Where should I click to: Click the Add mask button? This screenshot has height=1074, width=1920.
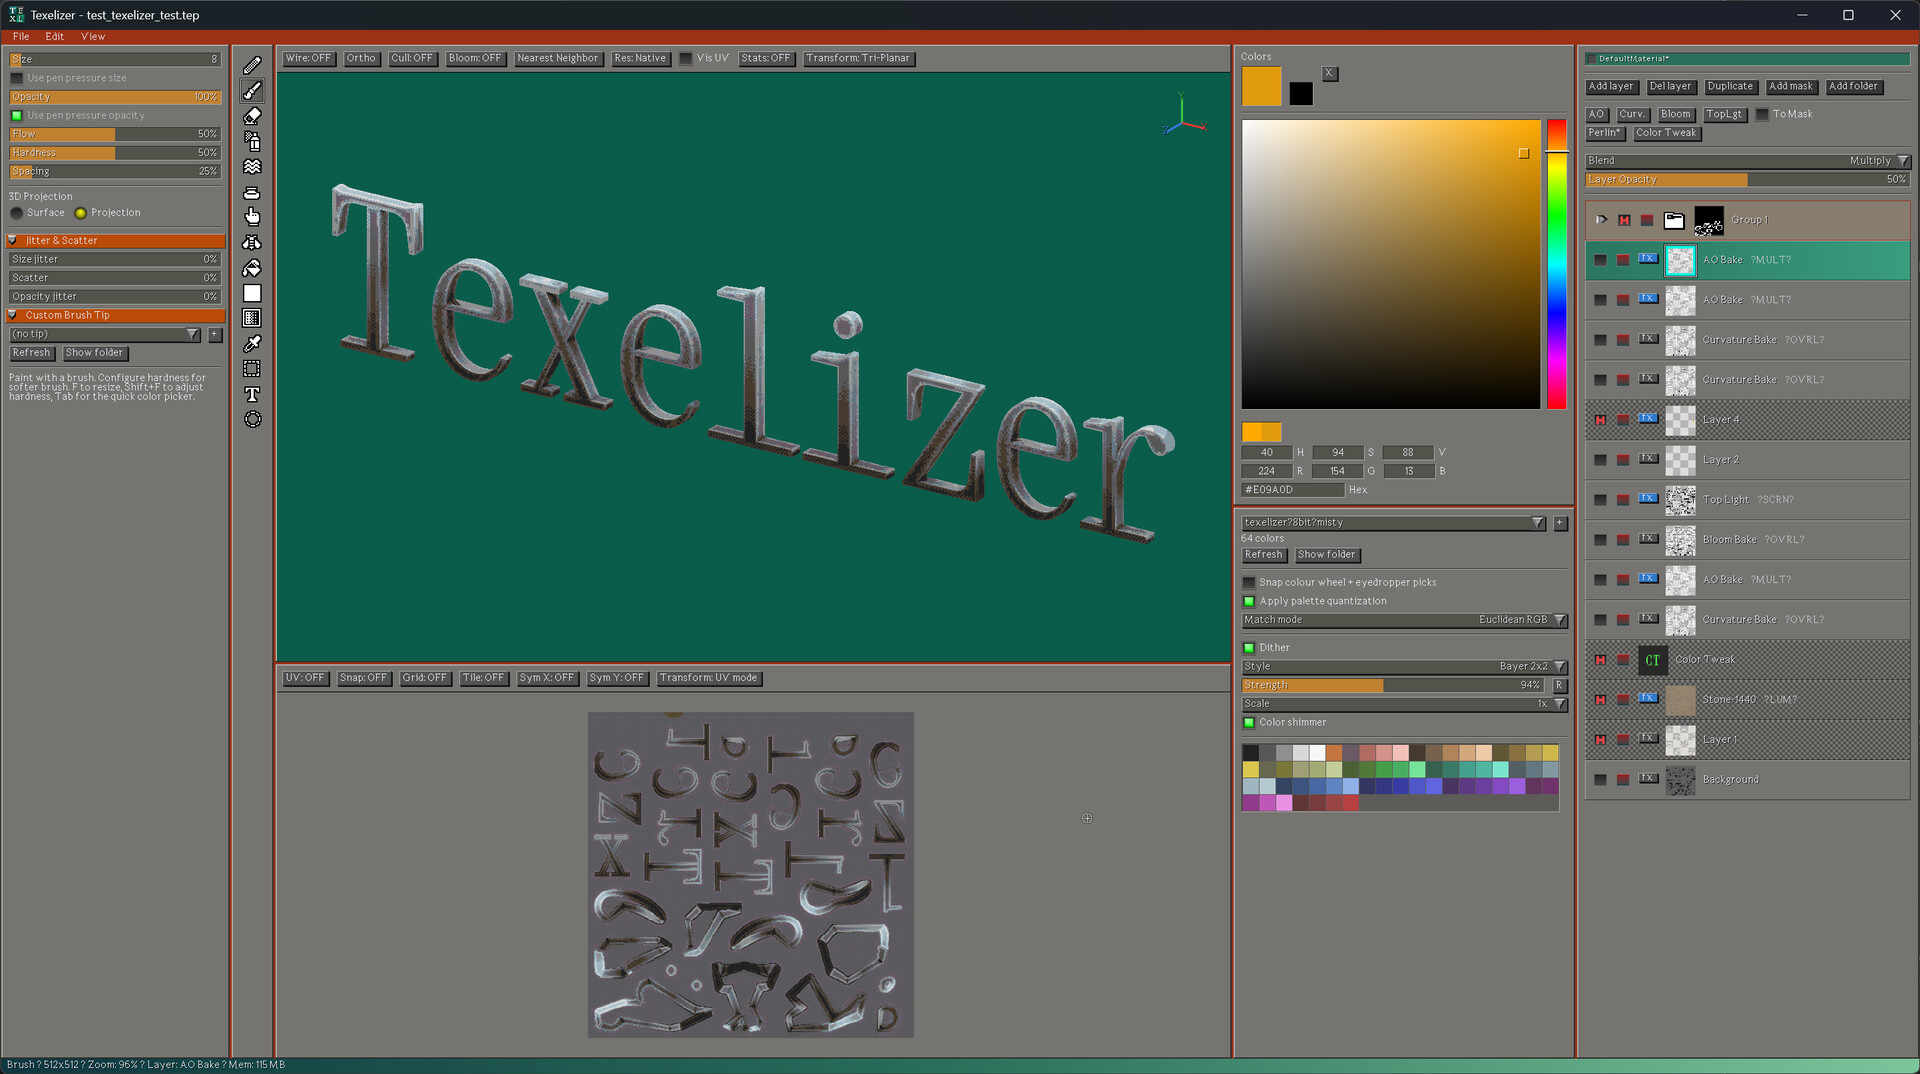(x=1790, y=87)
